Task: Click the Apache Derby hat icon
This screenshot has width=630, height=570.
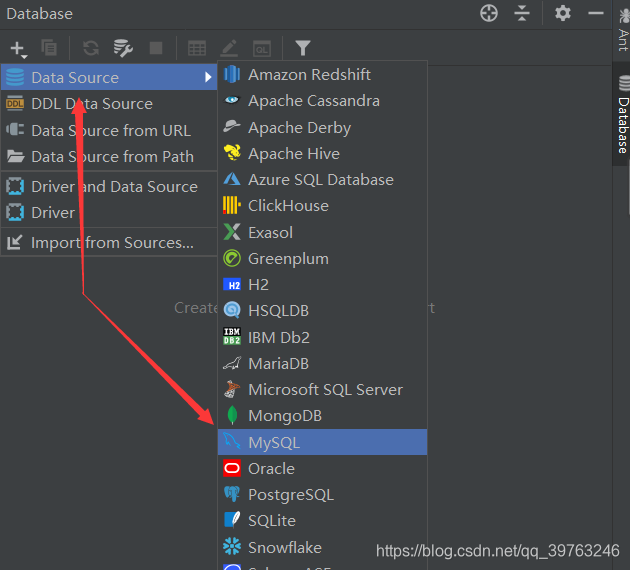Action: coord(232,127)
